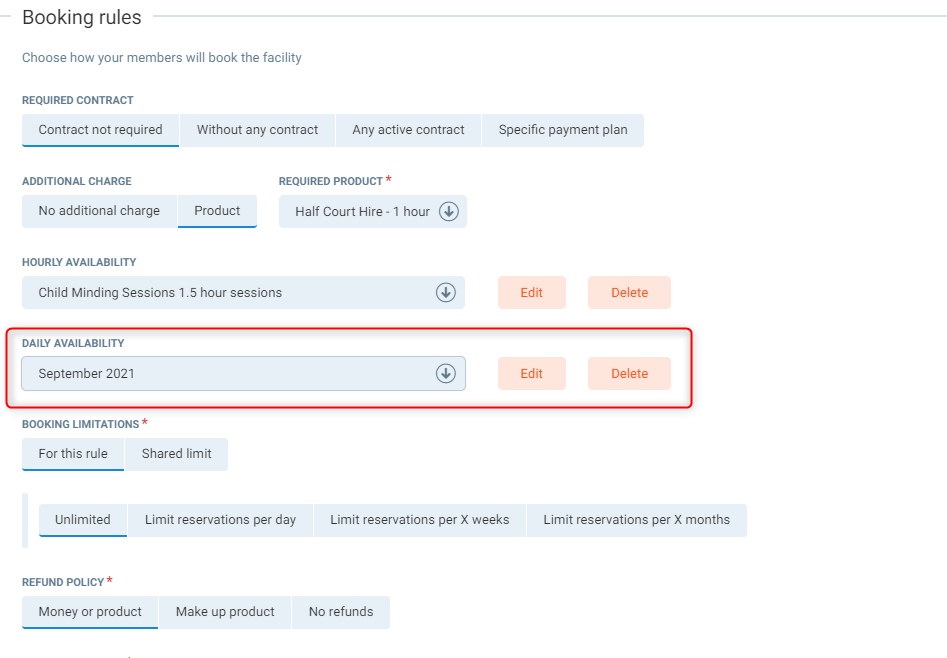Open Half Court Hire product dropdown

click(362, 212)
